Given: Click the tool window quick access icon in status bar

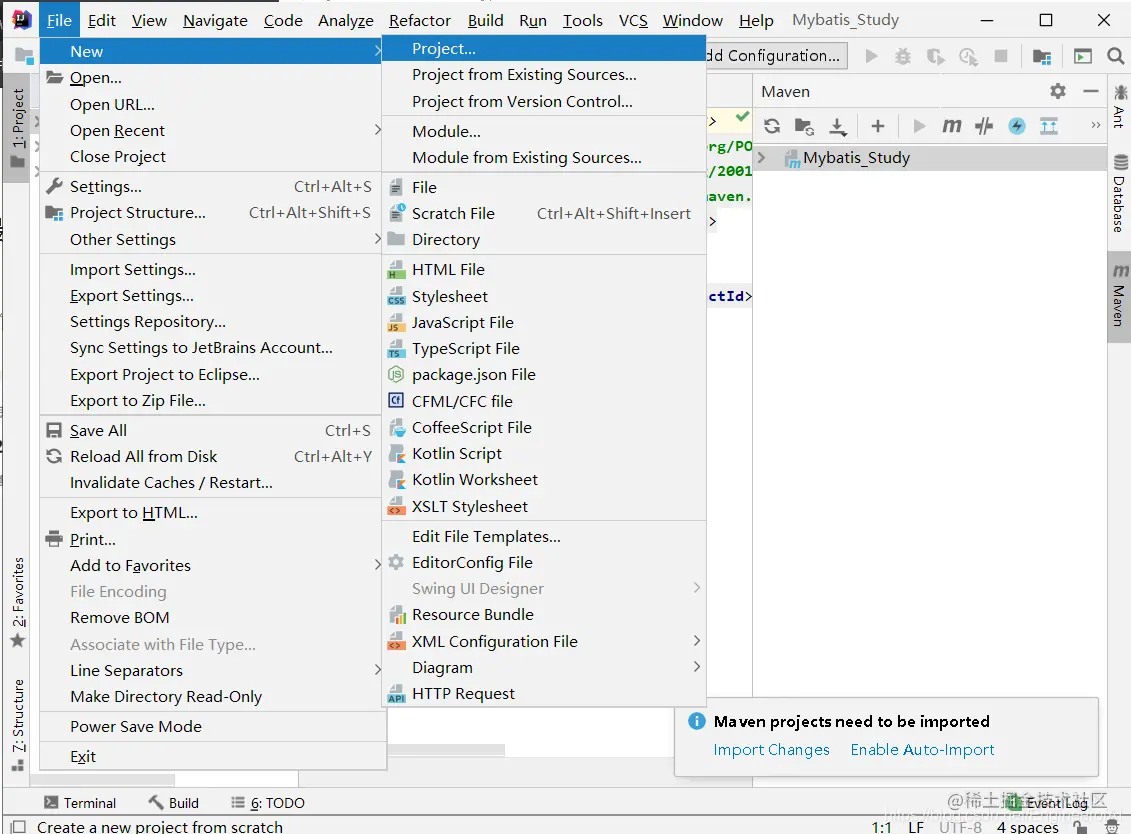Looking at the screenshot, I should pos(19,826).
